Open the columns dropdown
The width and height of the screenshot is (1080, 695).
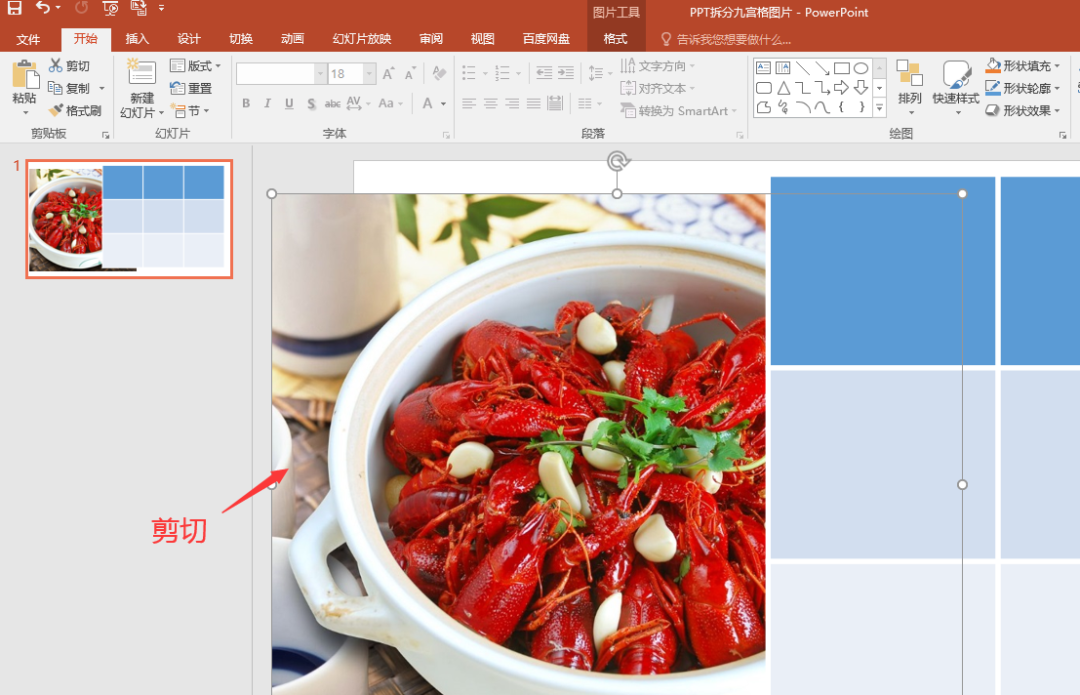point(590,103)
